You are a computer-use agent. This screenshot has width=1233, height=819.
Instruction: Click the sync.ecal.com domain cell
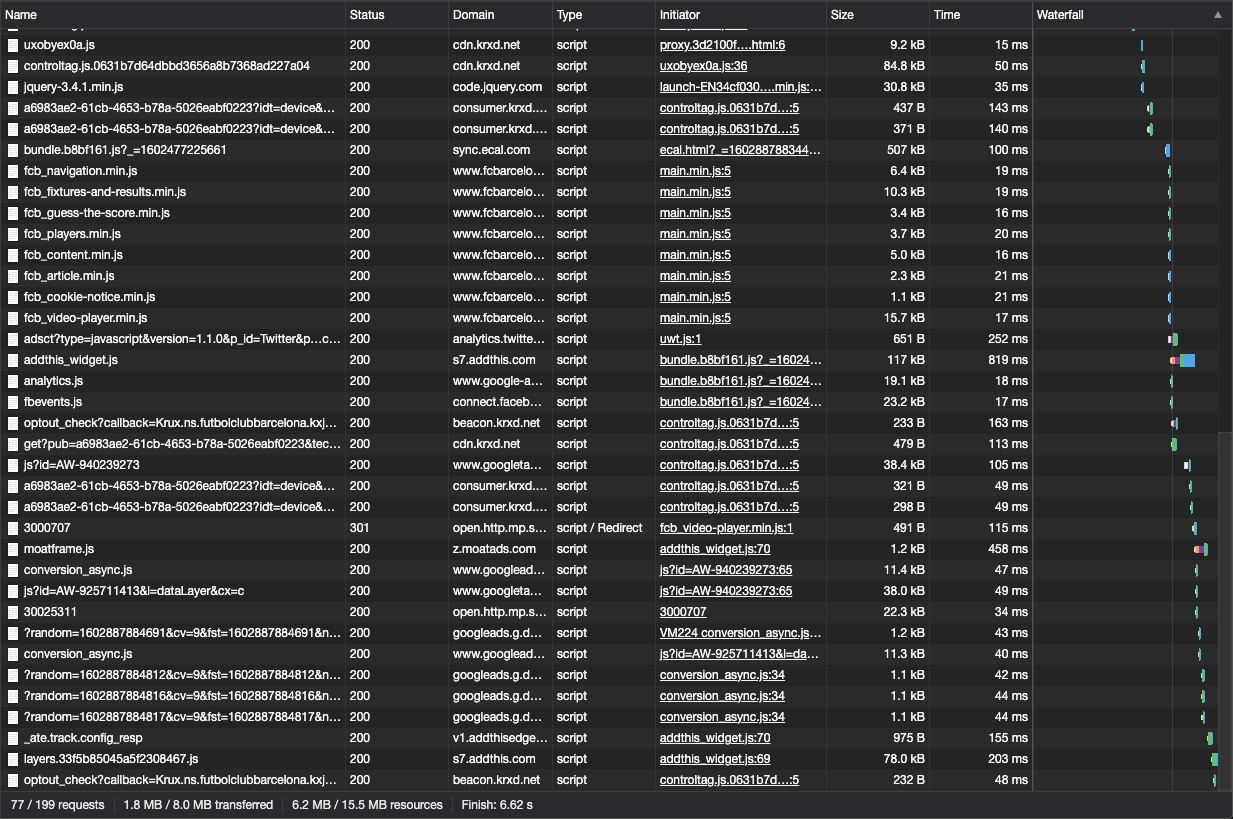500,150
